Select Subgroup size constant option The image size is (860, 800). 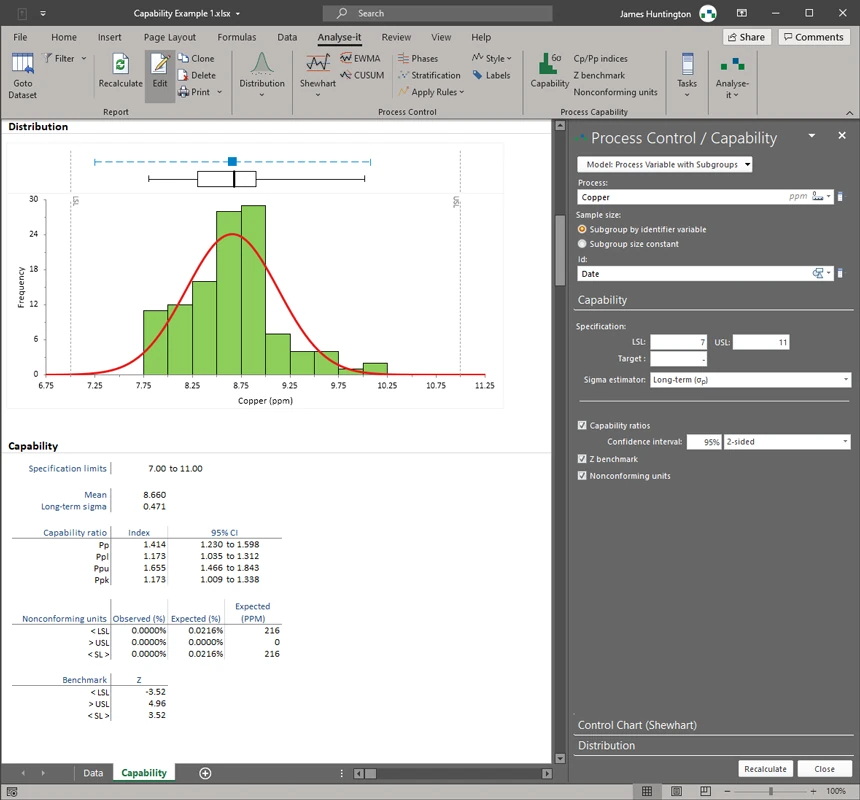pos(583,244)
